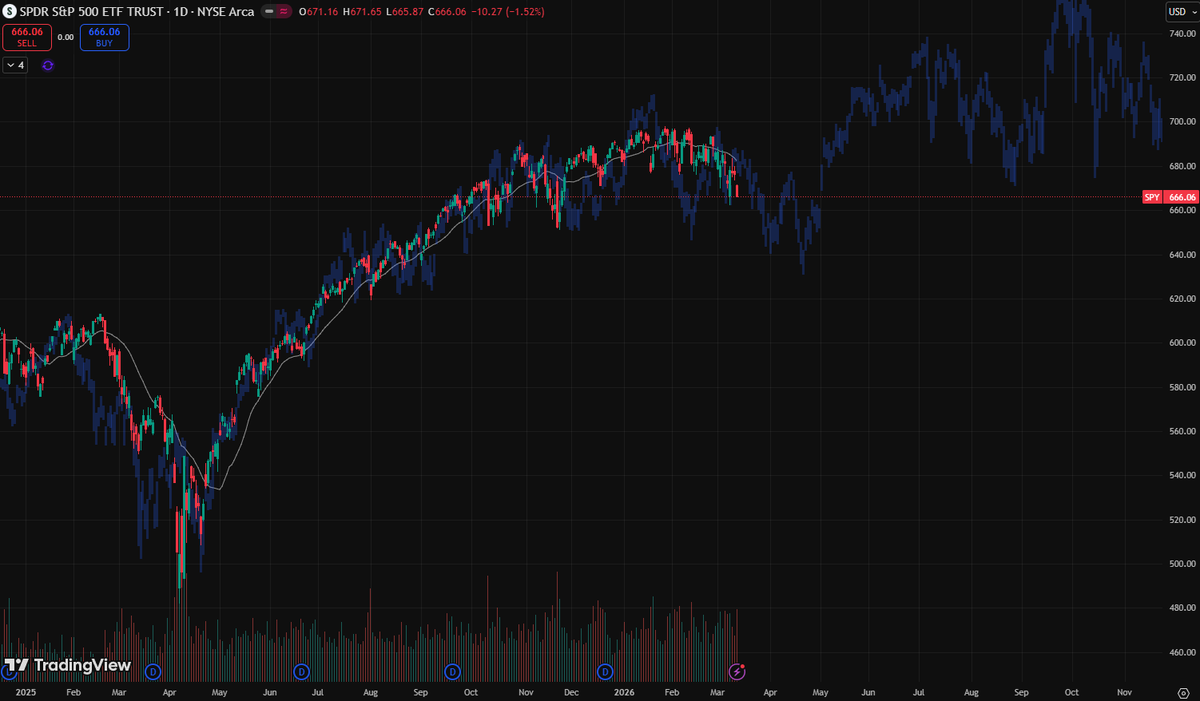This screenshot has width=1200, height=701.
Task: Click the 740.00 label on the price axis
Action: pyautogui.click(x=1183, y=34)
